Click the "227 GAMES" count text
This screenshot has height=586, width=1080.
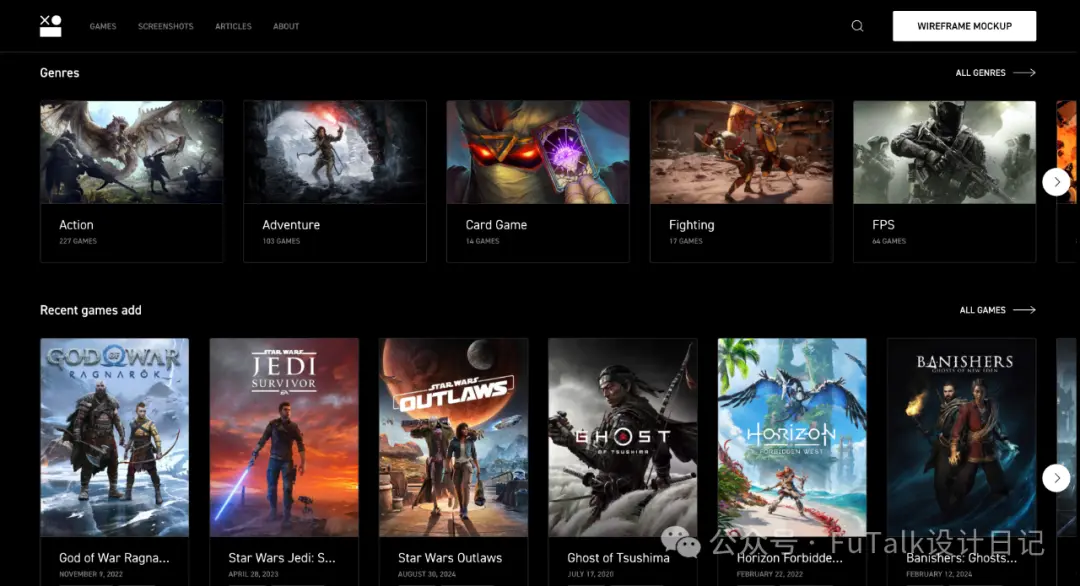[78, 241]
